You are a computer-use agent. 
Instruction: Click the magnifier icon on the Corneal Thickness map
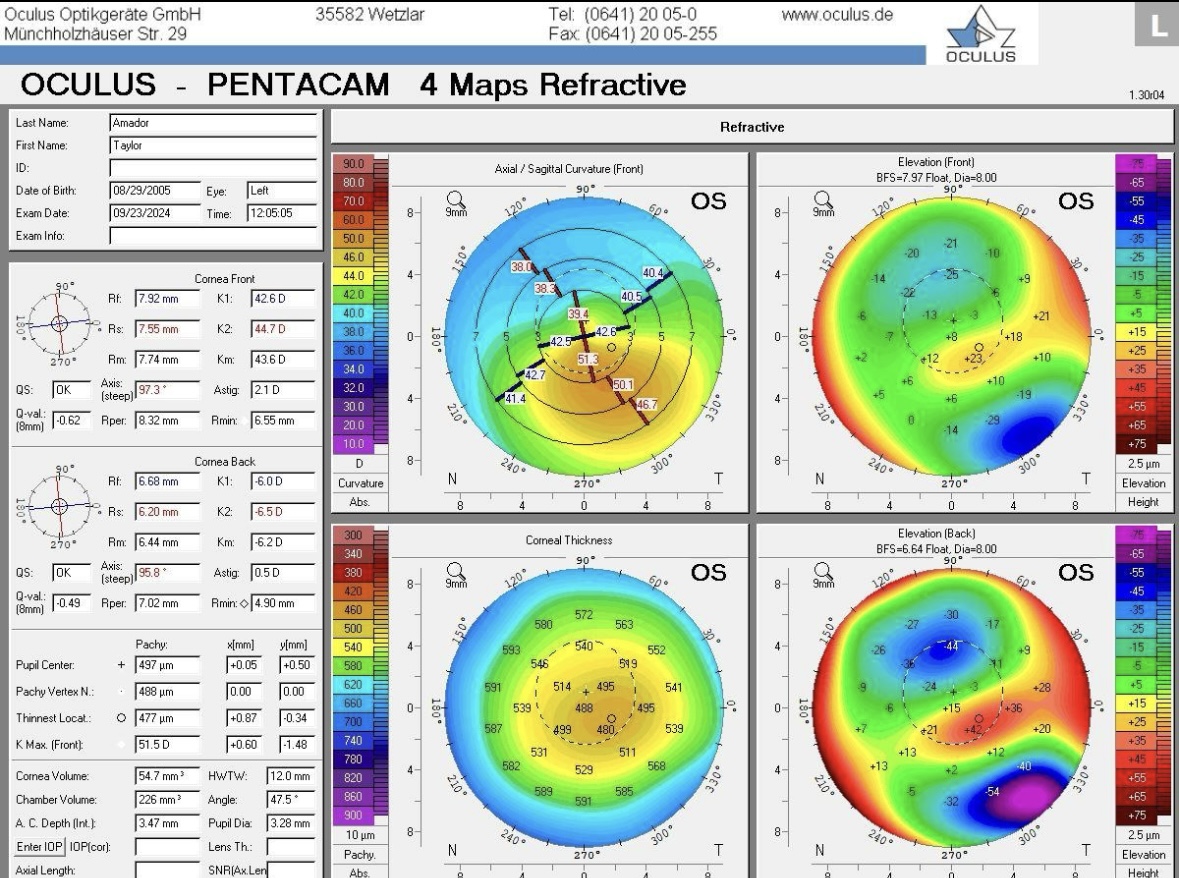(455, 571)
